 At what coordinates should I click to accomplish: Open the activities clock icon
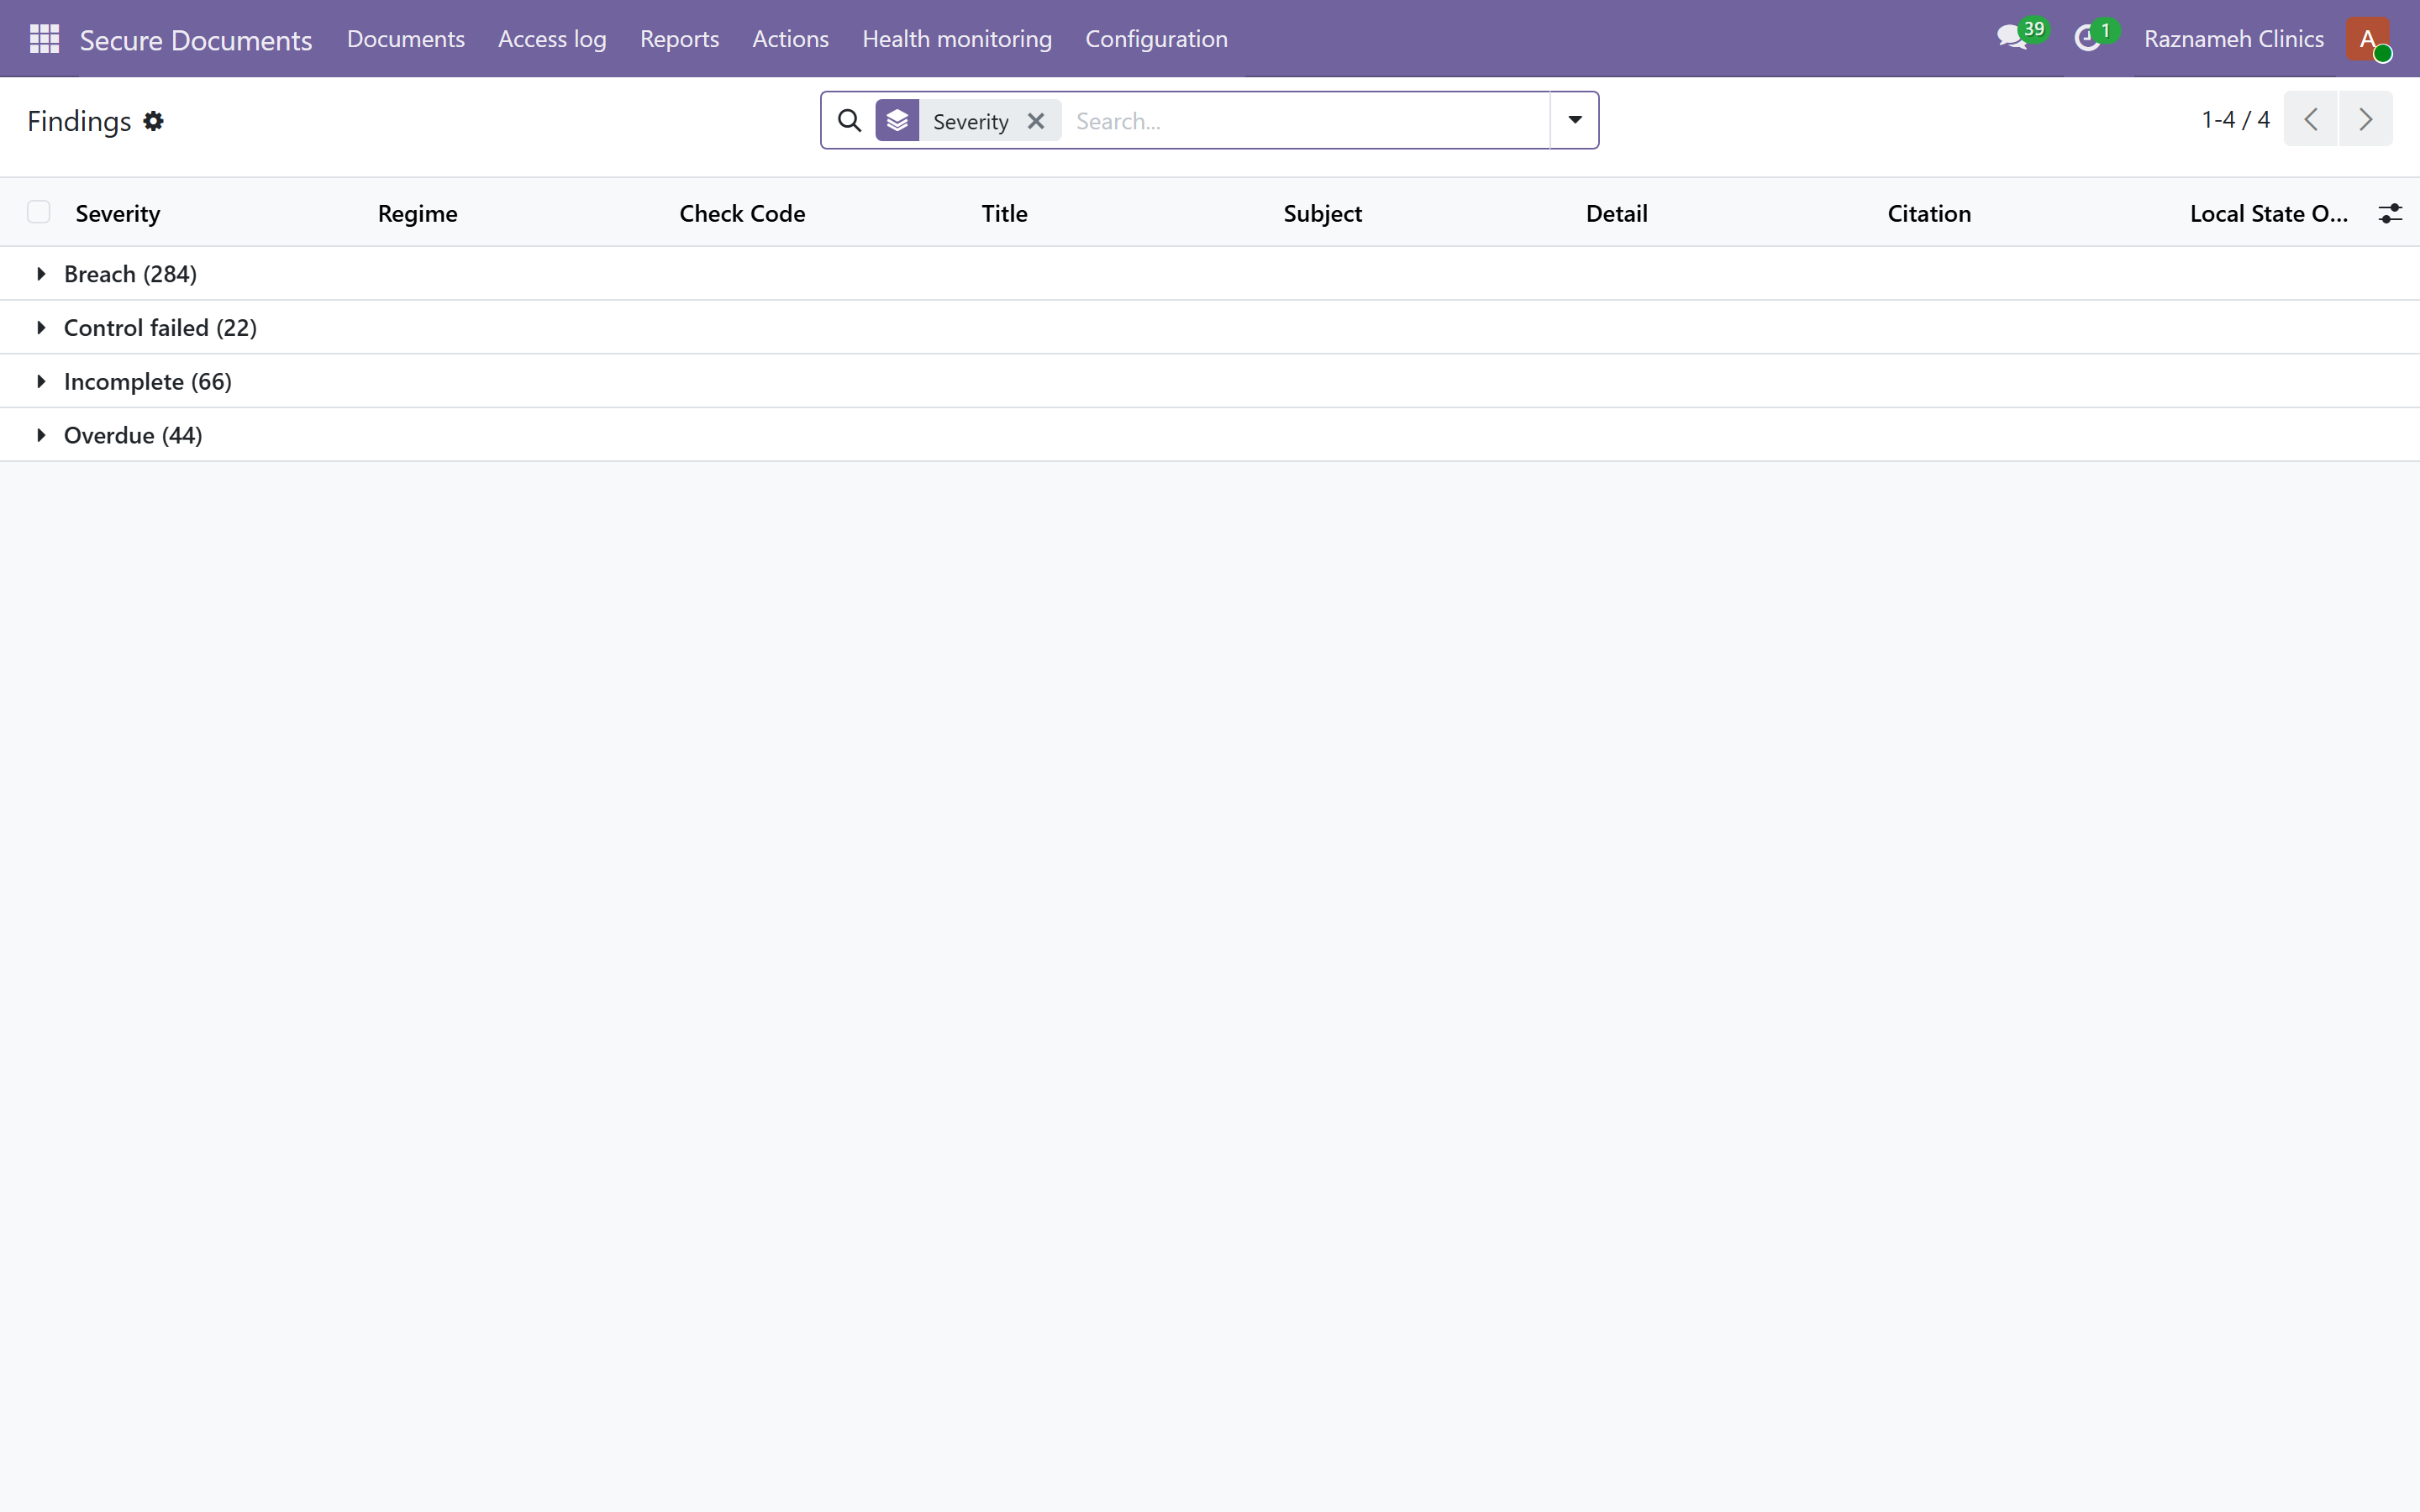tap(2087, 39)
